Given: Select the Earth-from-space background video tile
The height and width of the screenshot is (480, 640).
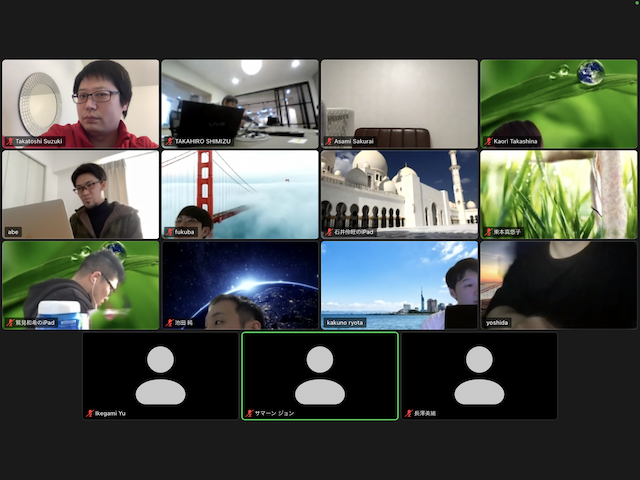Looking at the screenshot, I should (x=240, y=284).
